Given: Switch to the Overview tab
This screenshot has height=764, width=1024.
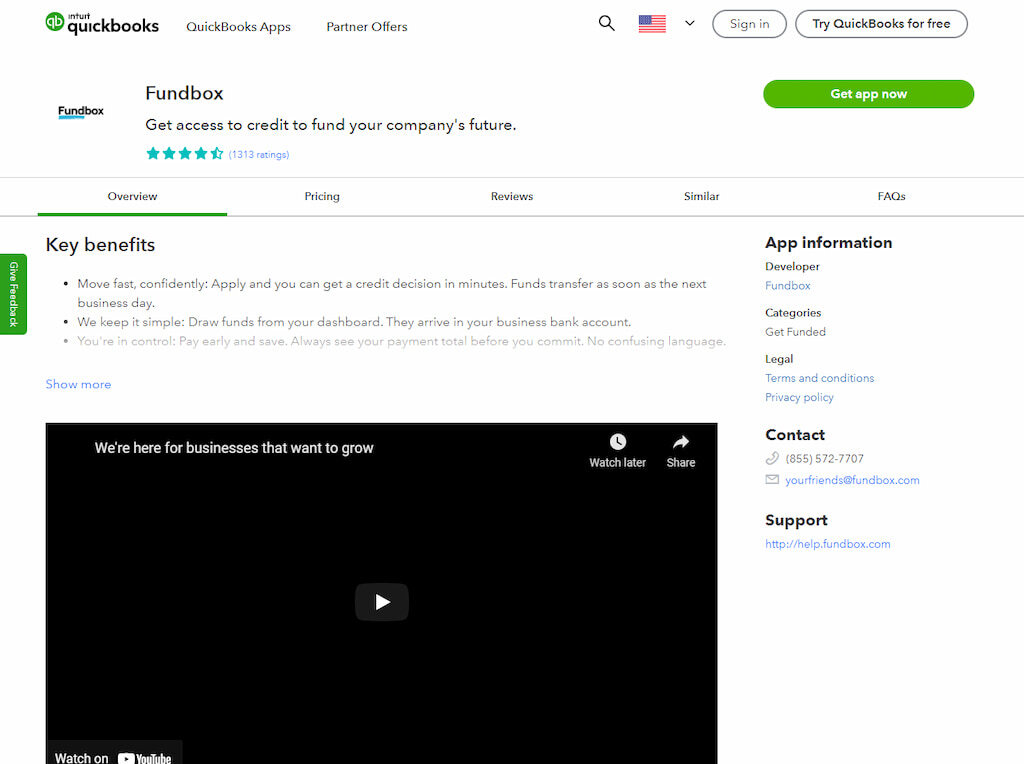Looking at the screenshot, I should (133, 197).
